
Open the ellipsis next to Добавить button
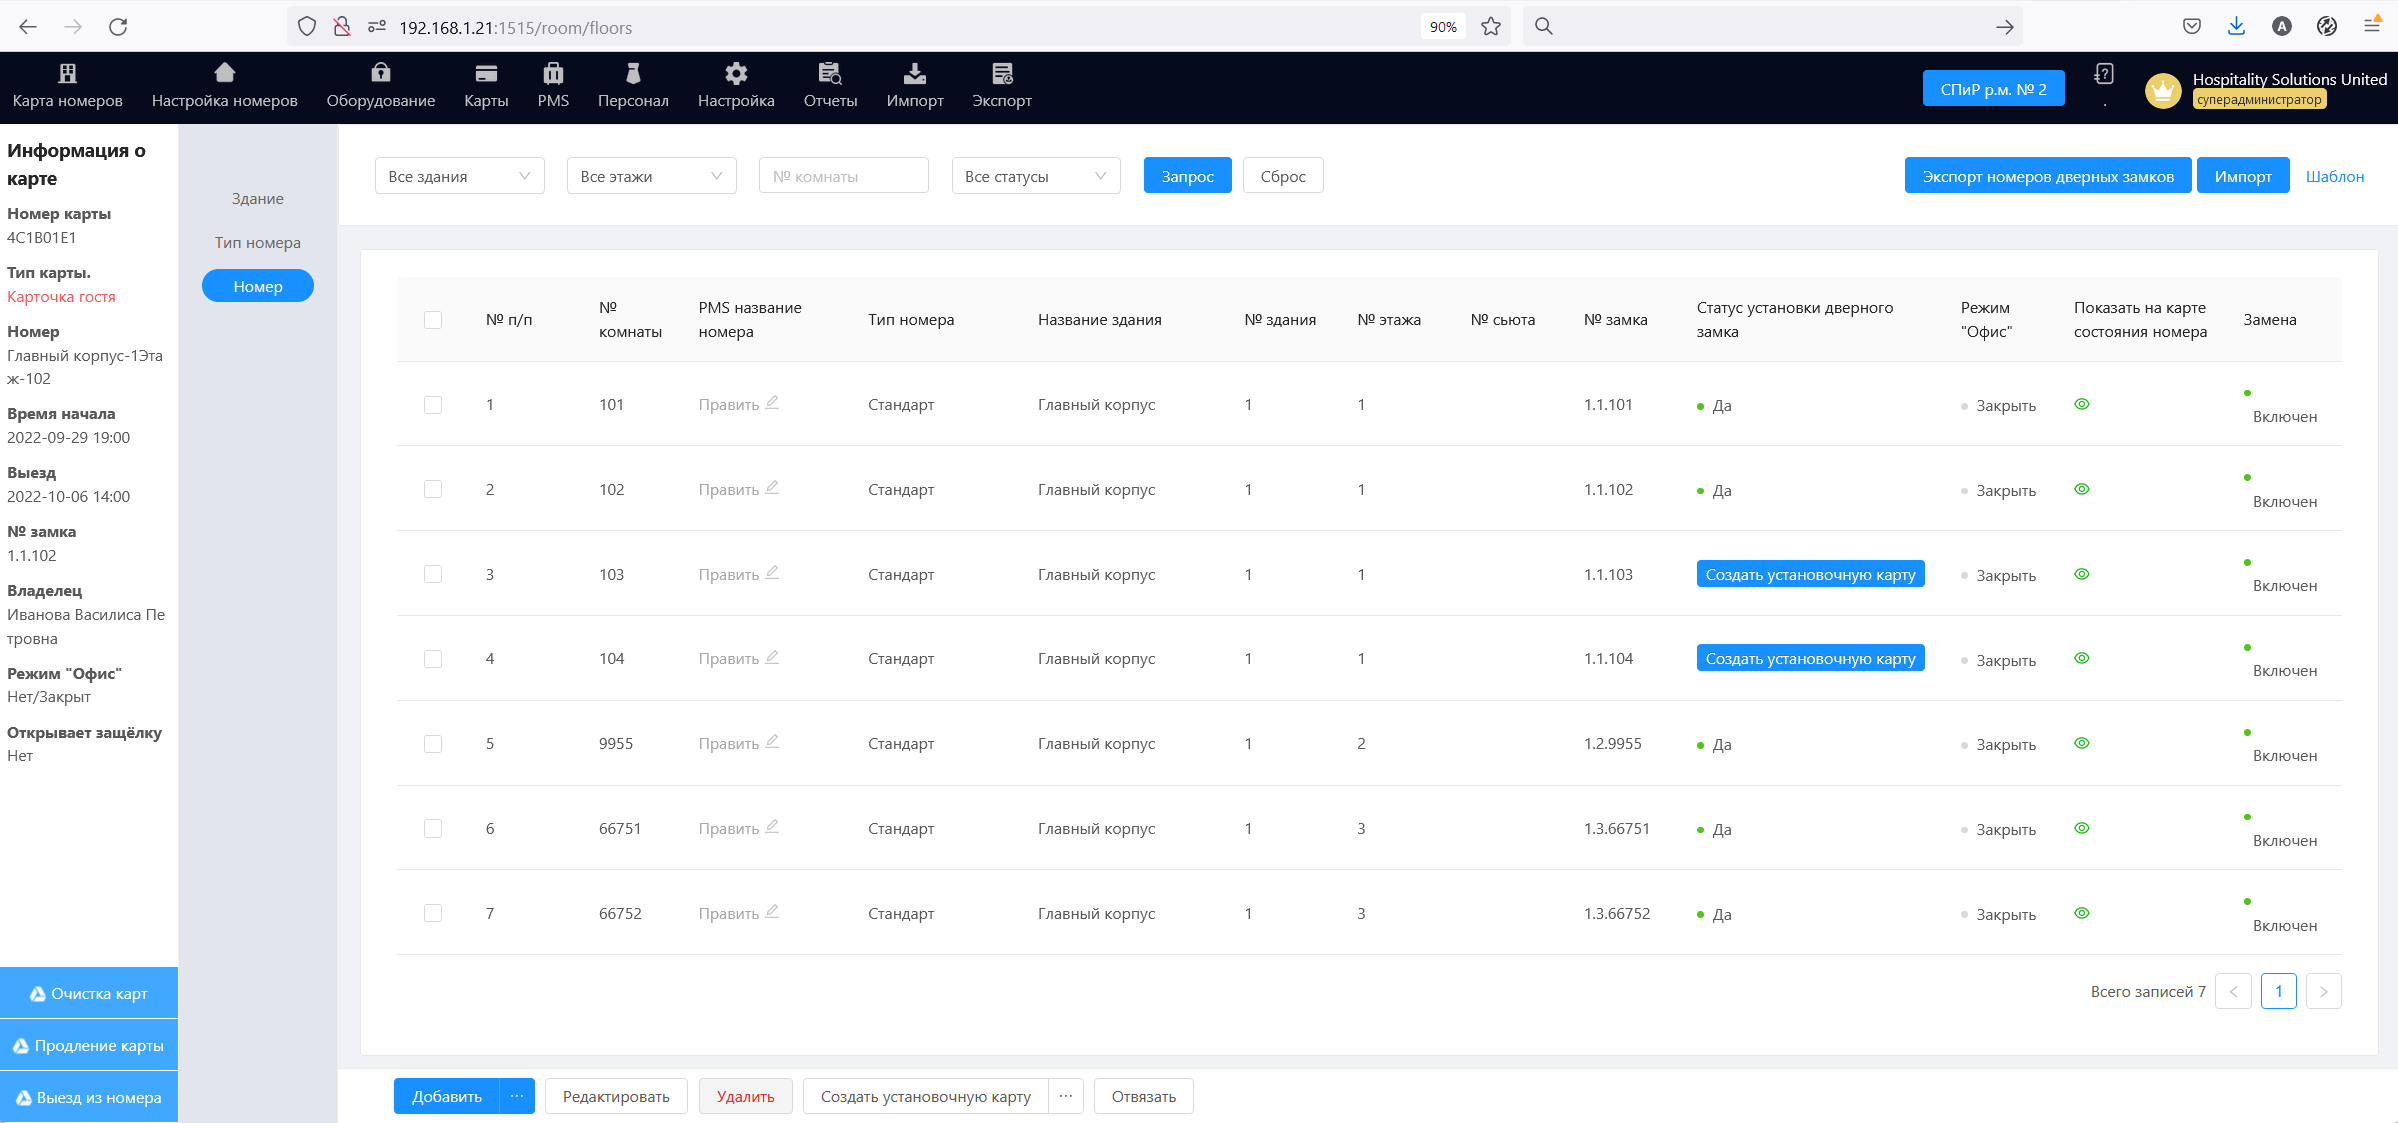pyautogui.click(x=517, y=1096)
